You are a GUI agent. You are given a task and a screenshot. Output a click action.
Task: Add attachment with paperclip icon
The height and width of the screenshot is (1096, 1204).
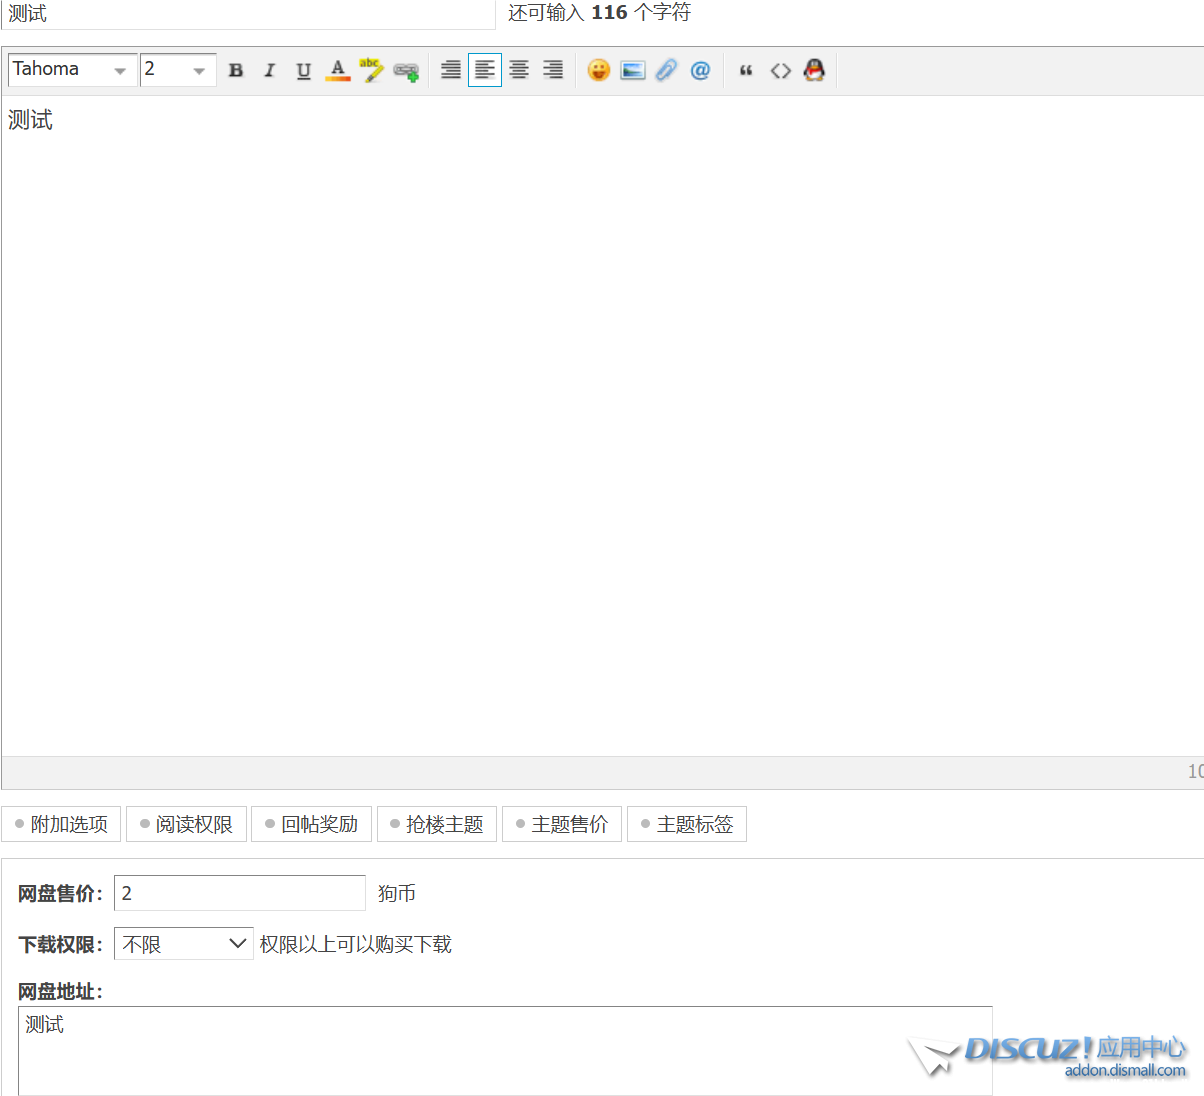pos(666,70)
